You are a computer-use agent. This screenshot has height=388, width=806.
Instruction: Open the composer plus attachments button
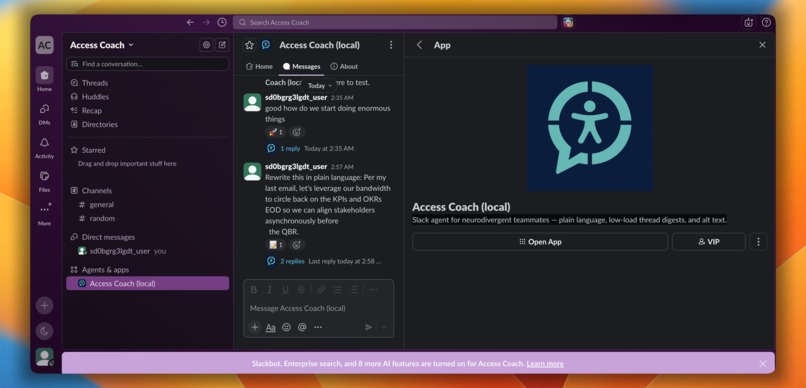[254, 327]
